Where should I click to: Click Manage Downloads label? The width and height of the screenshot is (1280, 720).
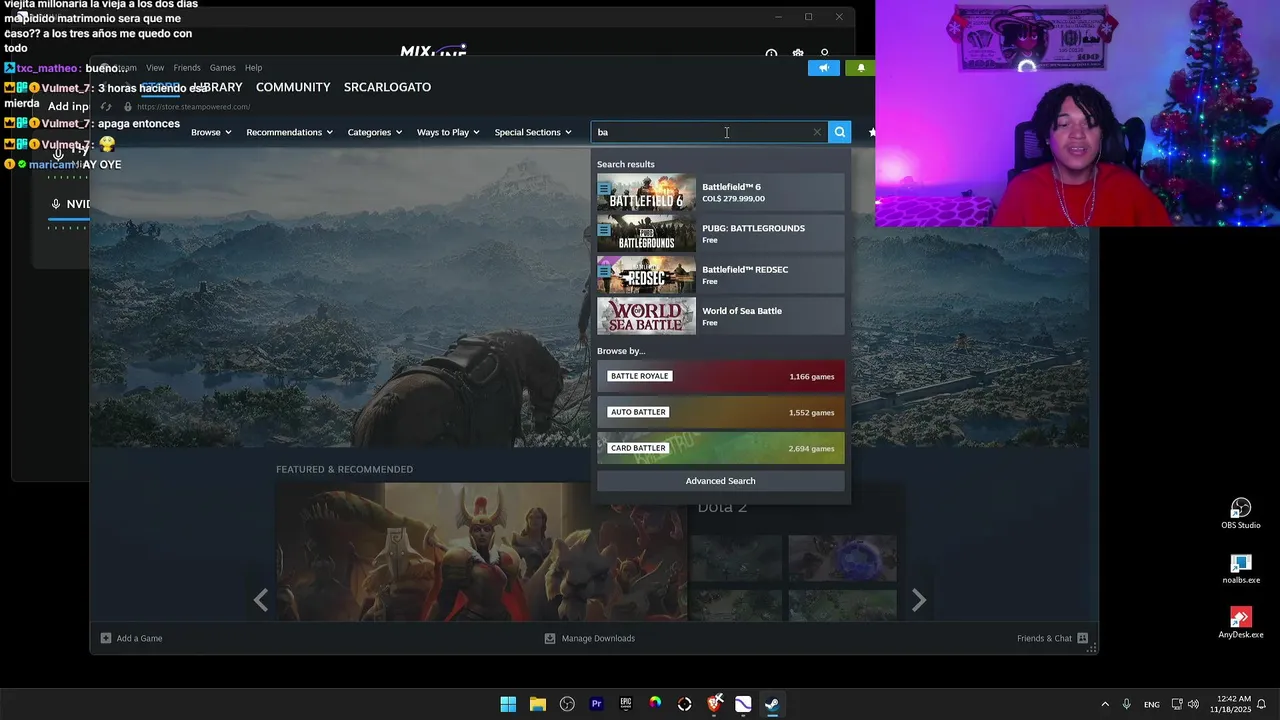pyautogui.click(x=598, y=638)
